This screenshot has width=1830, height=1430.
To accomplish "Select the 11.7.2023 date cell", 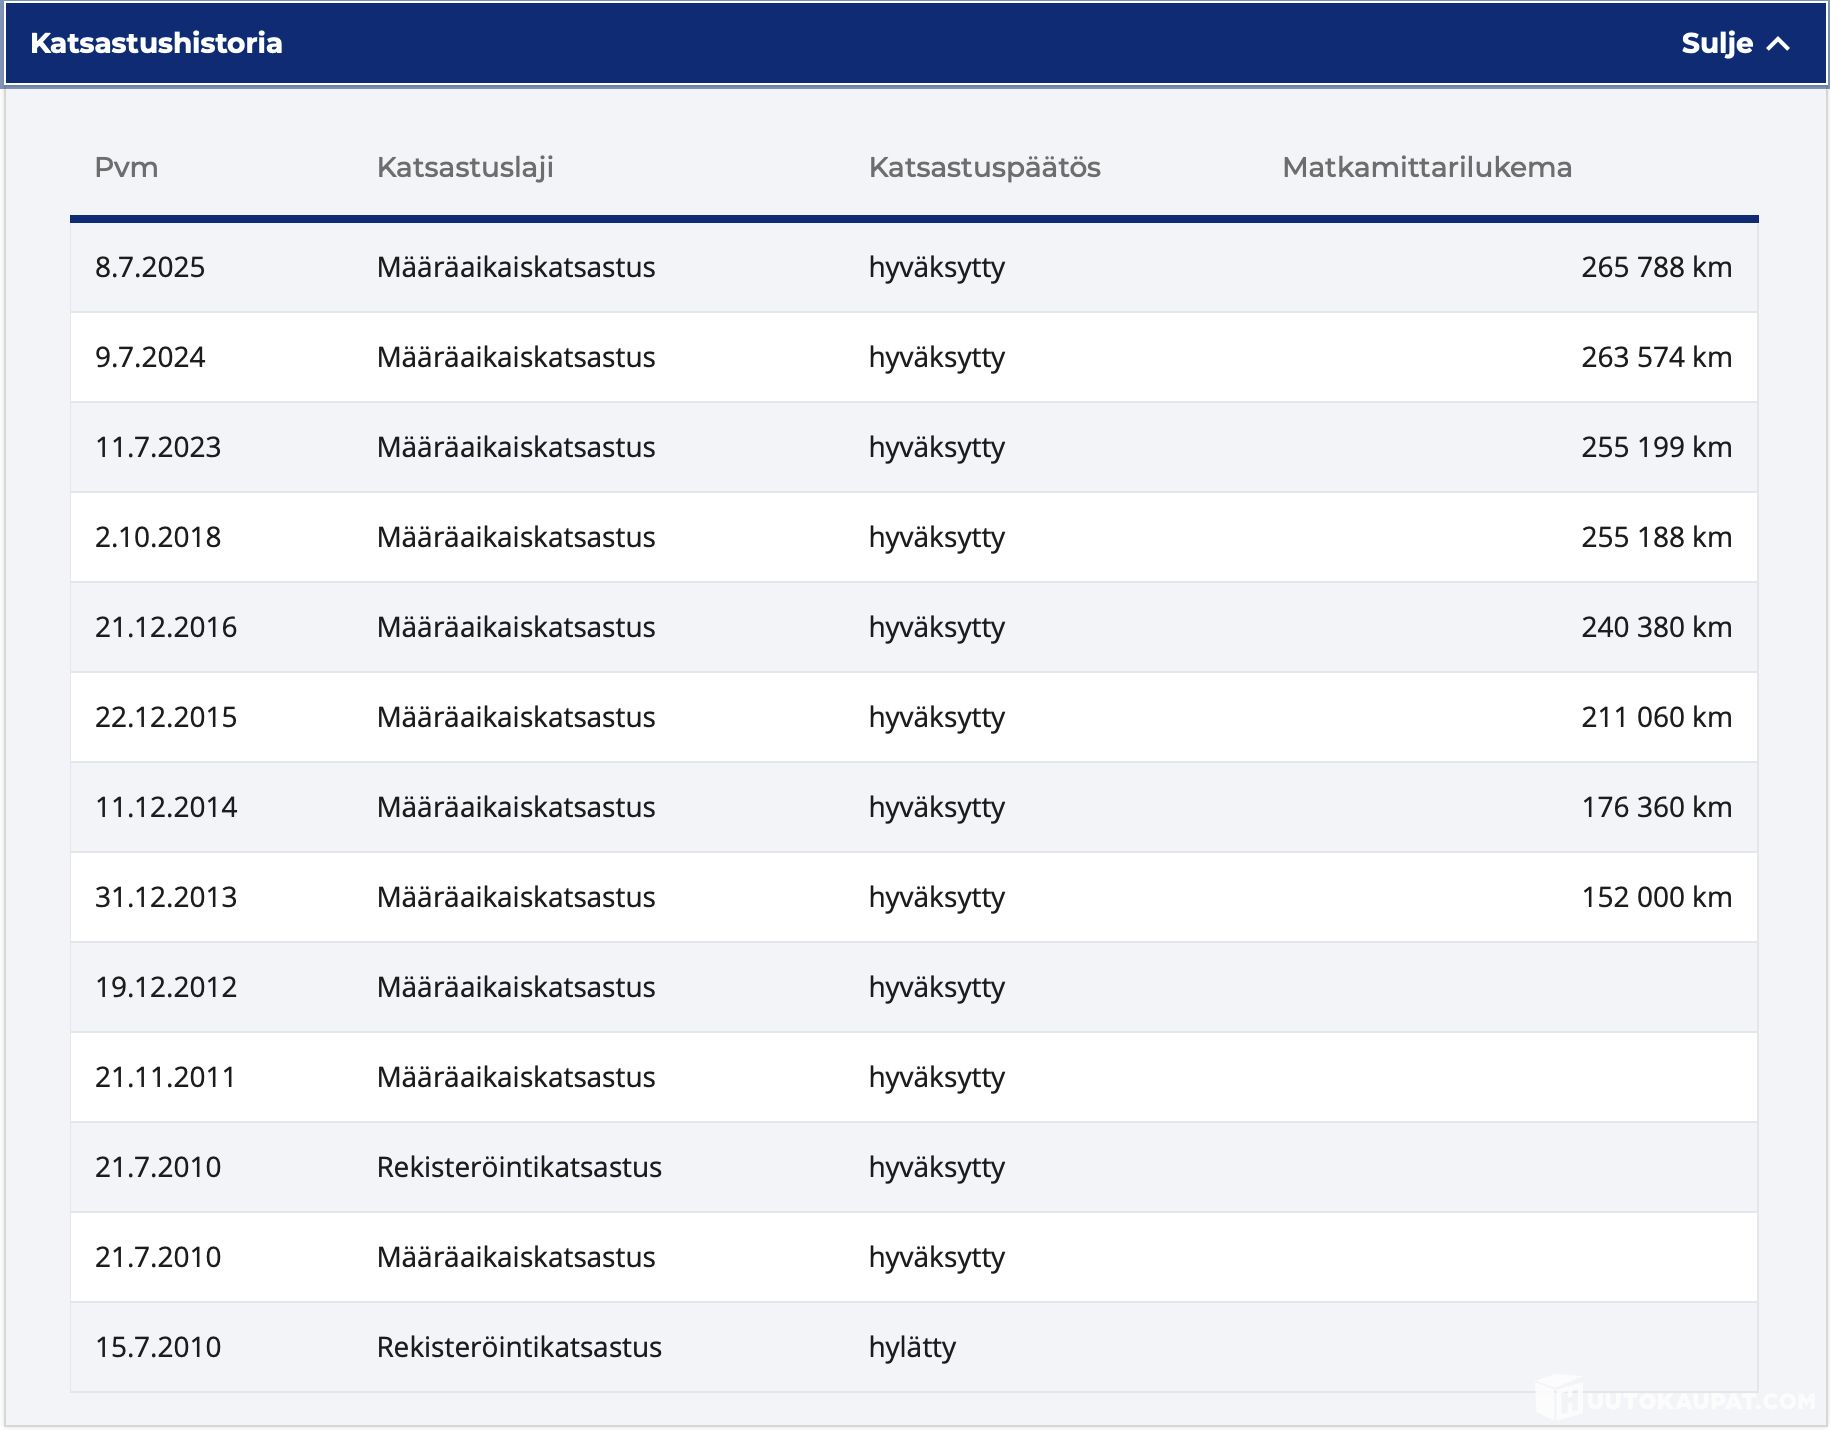I will (x=158, y=447).
